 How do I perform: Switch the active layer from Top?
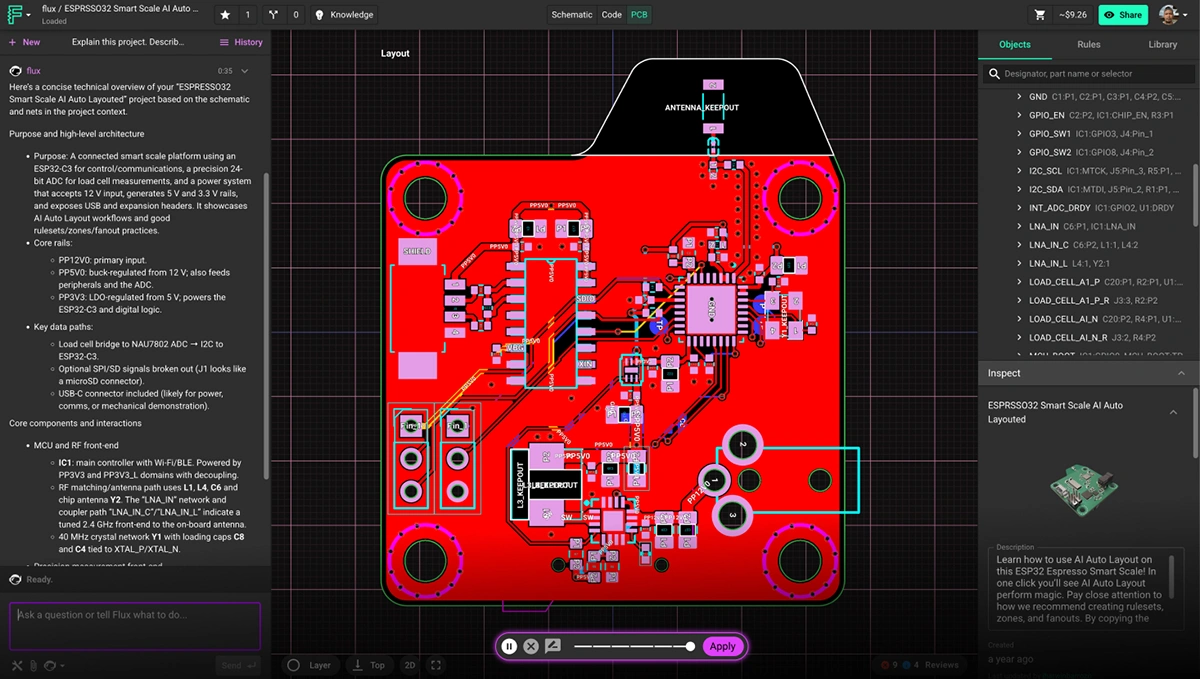(x=370, y=664)
